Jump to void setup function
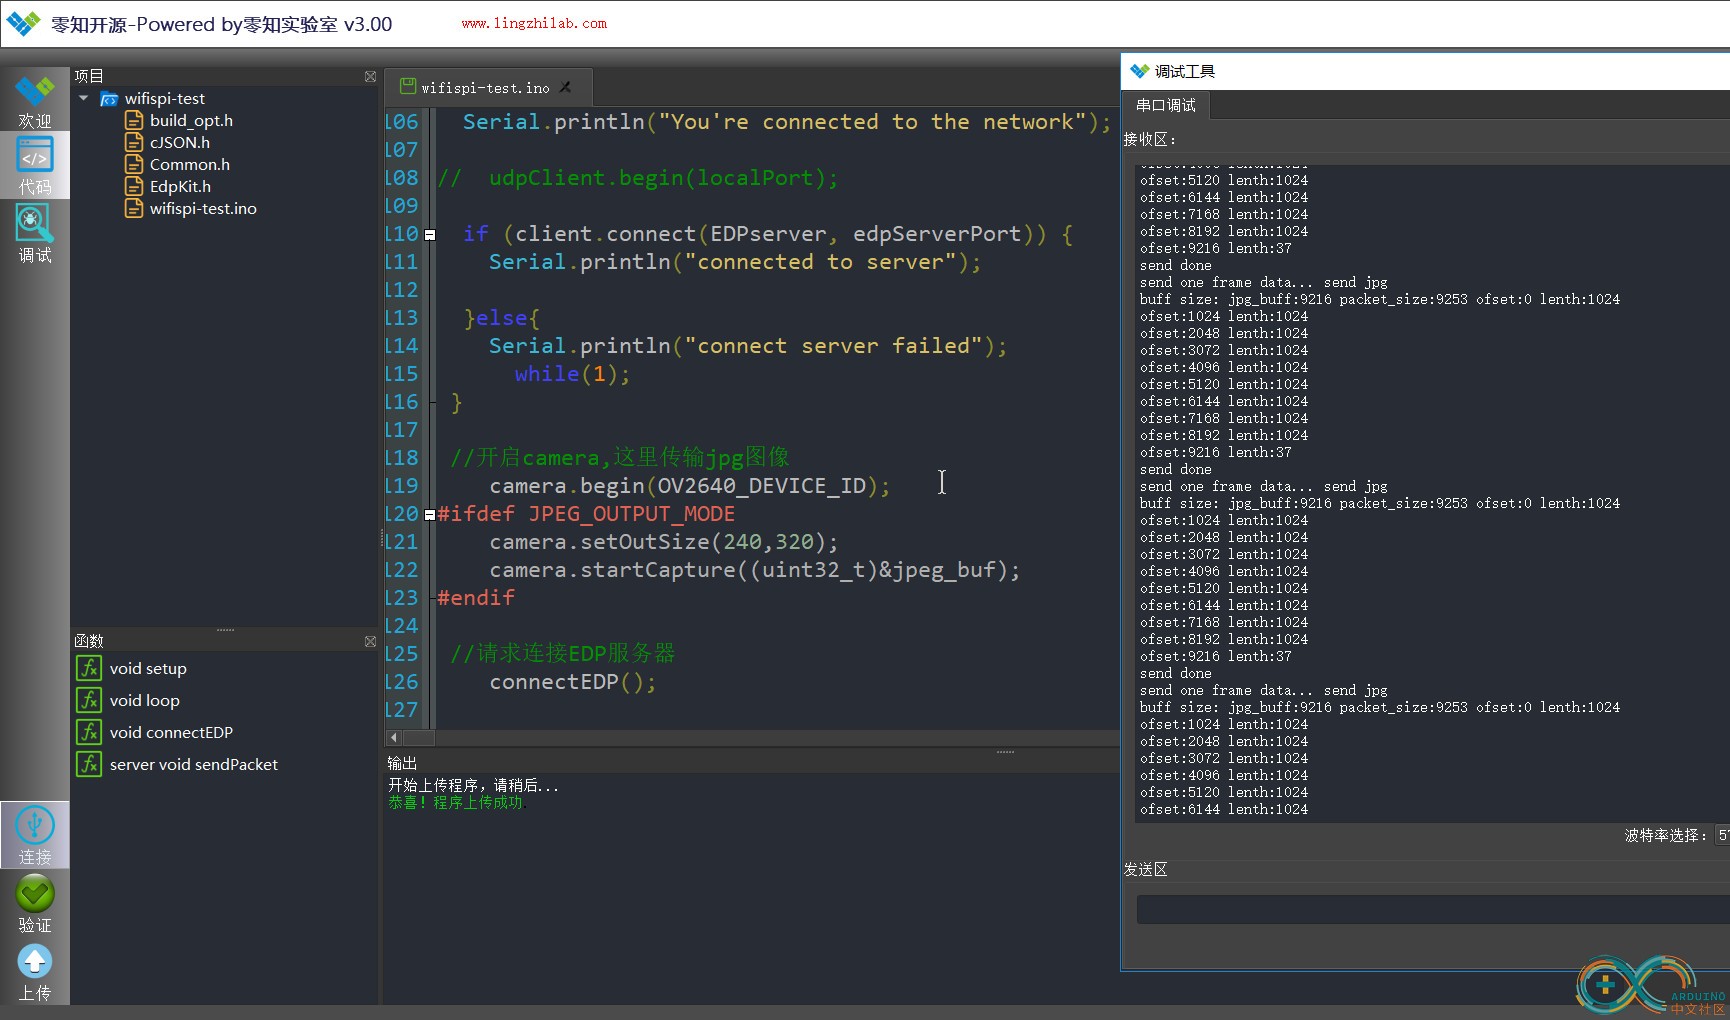 [x=148, y=668]
